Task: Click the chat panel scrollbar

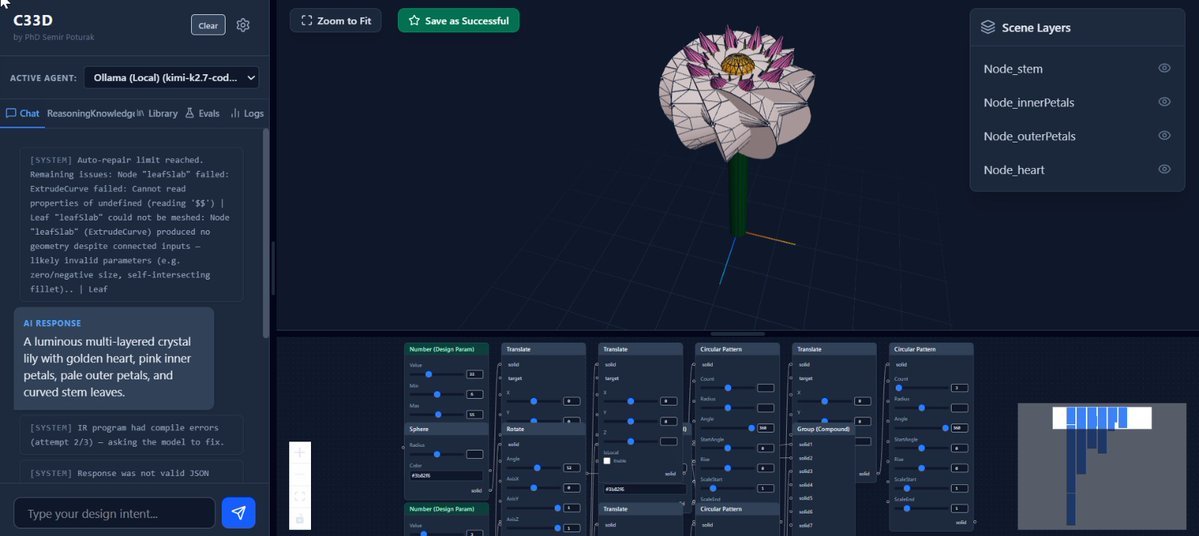Action: pos(265,233)
